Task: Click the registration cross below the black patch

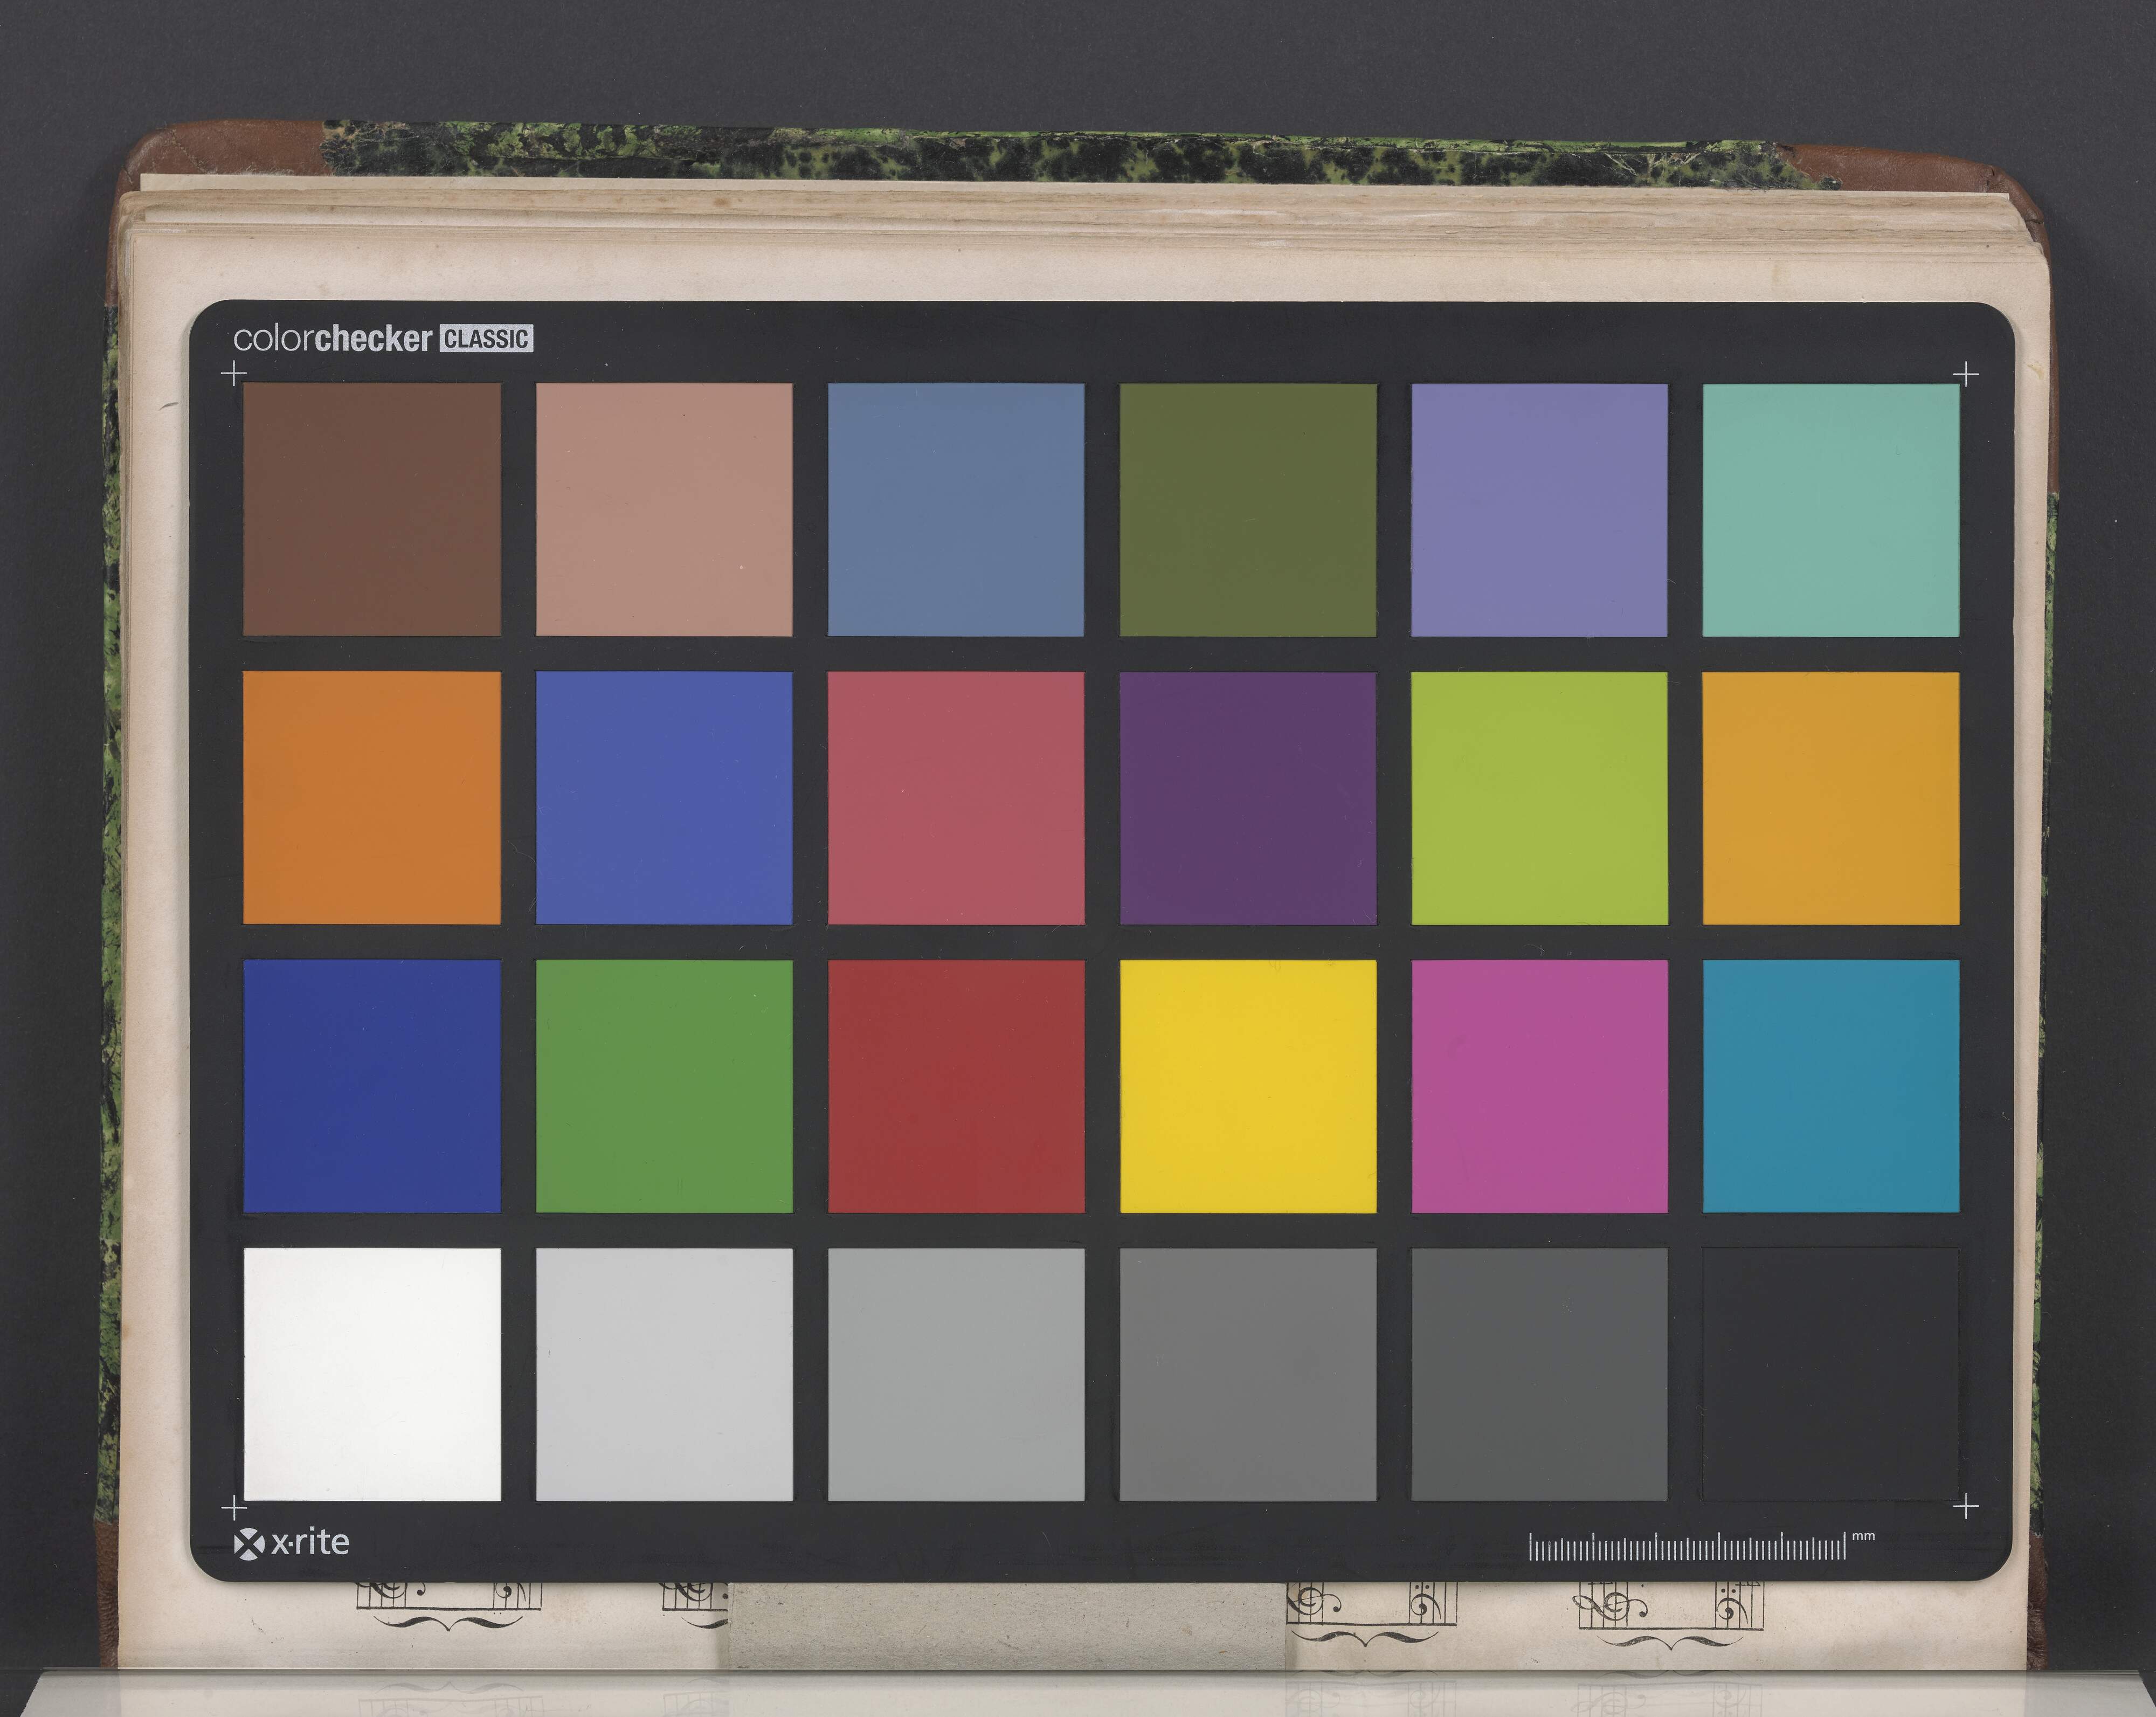Action: click(x=1966, y=1506)
